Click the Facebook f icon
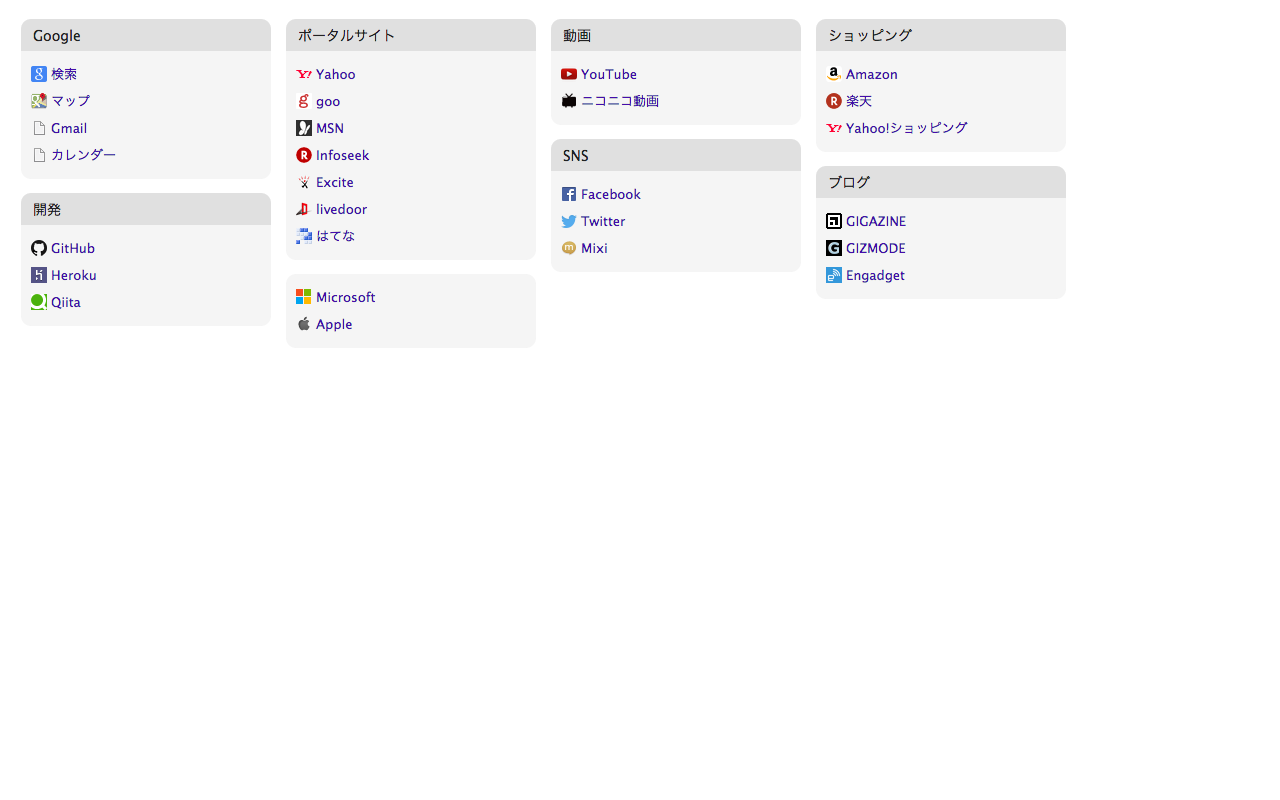The height and width of the screenshot is (800, 1280). click(569, 194)
